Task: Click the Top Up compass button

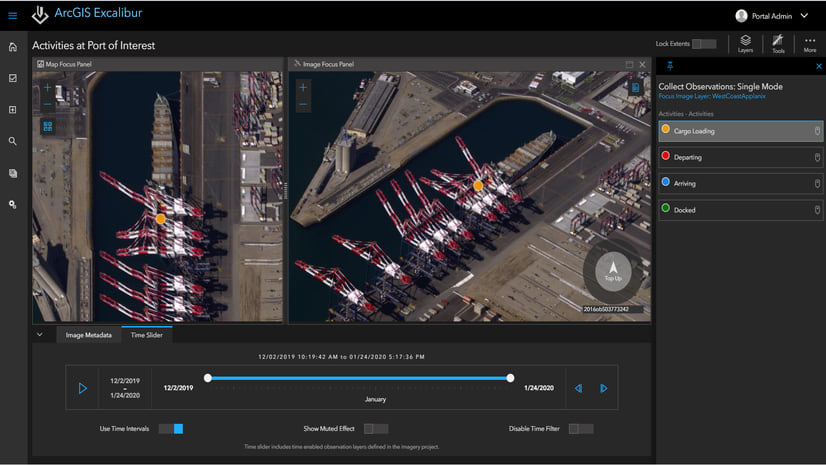Action: (x=612, y=271)
